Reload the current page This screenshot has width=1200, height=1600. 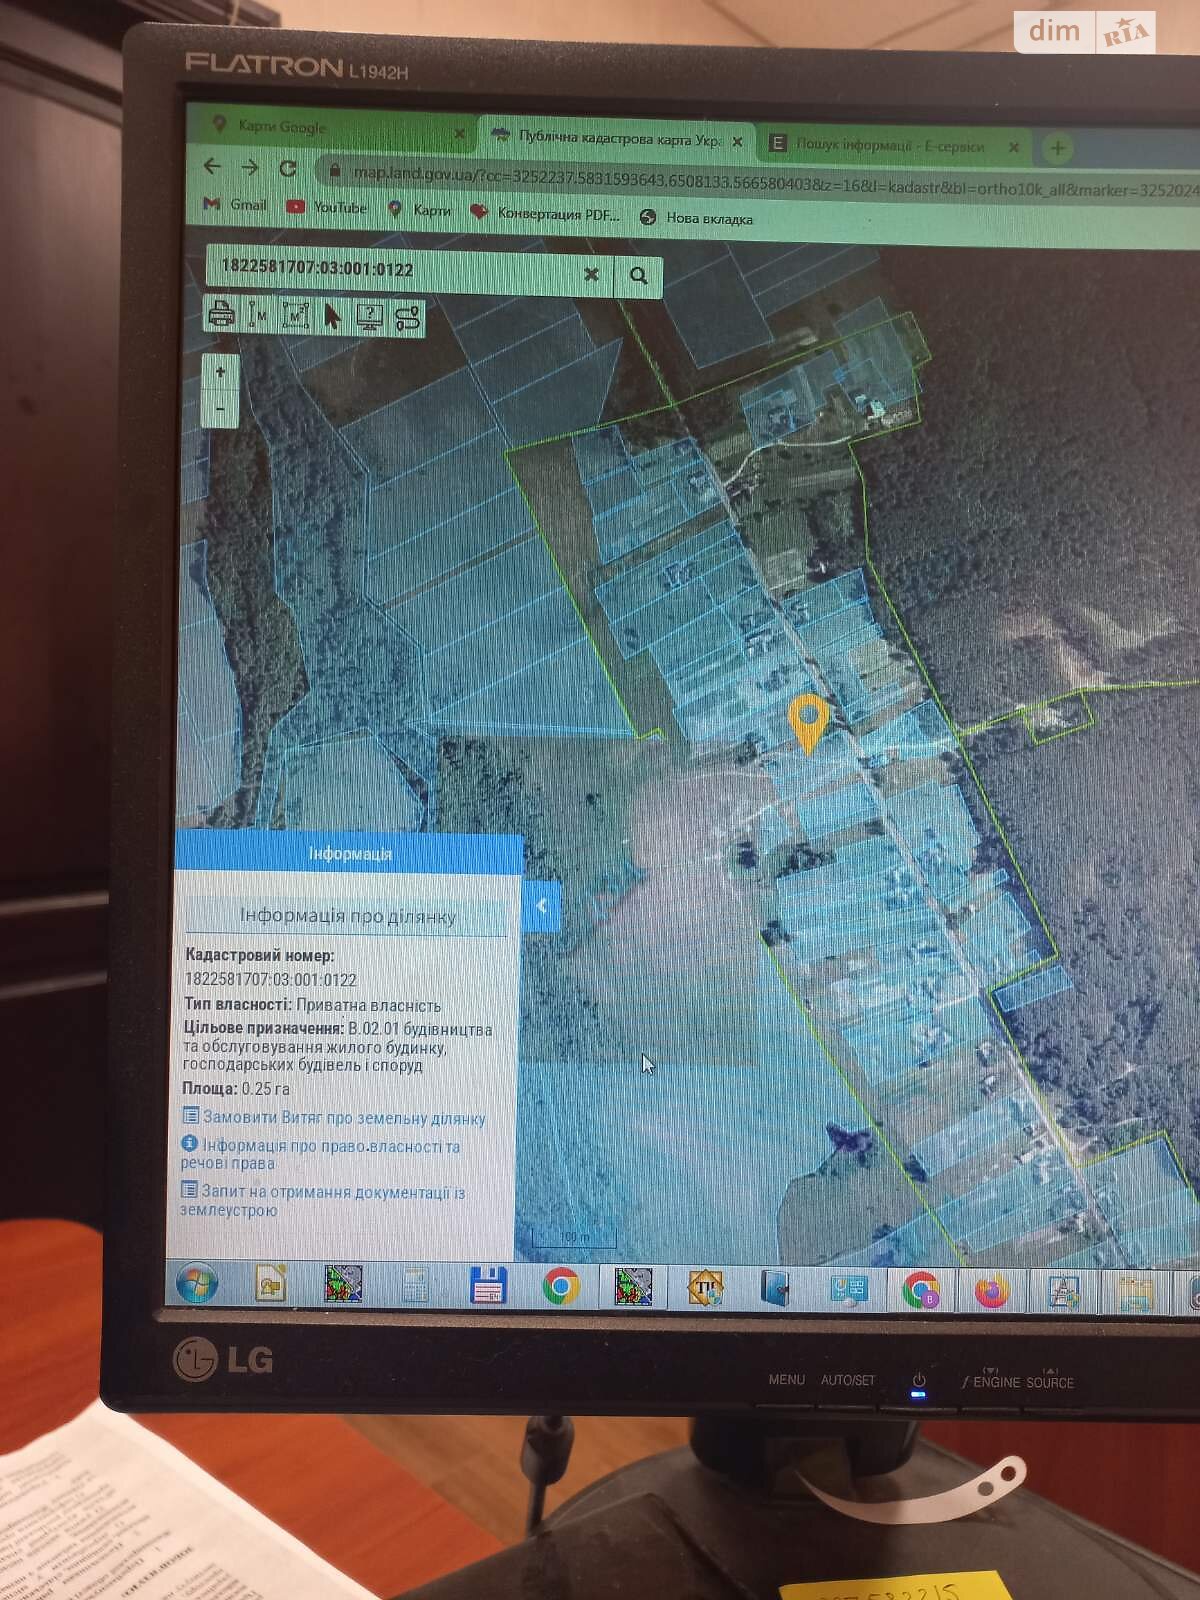pyautogui.click(x=288, y=168)
